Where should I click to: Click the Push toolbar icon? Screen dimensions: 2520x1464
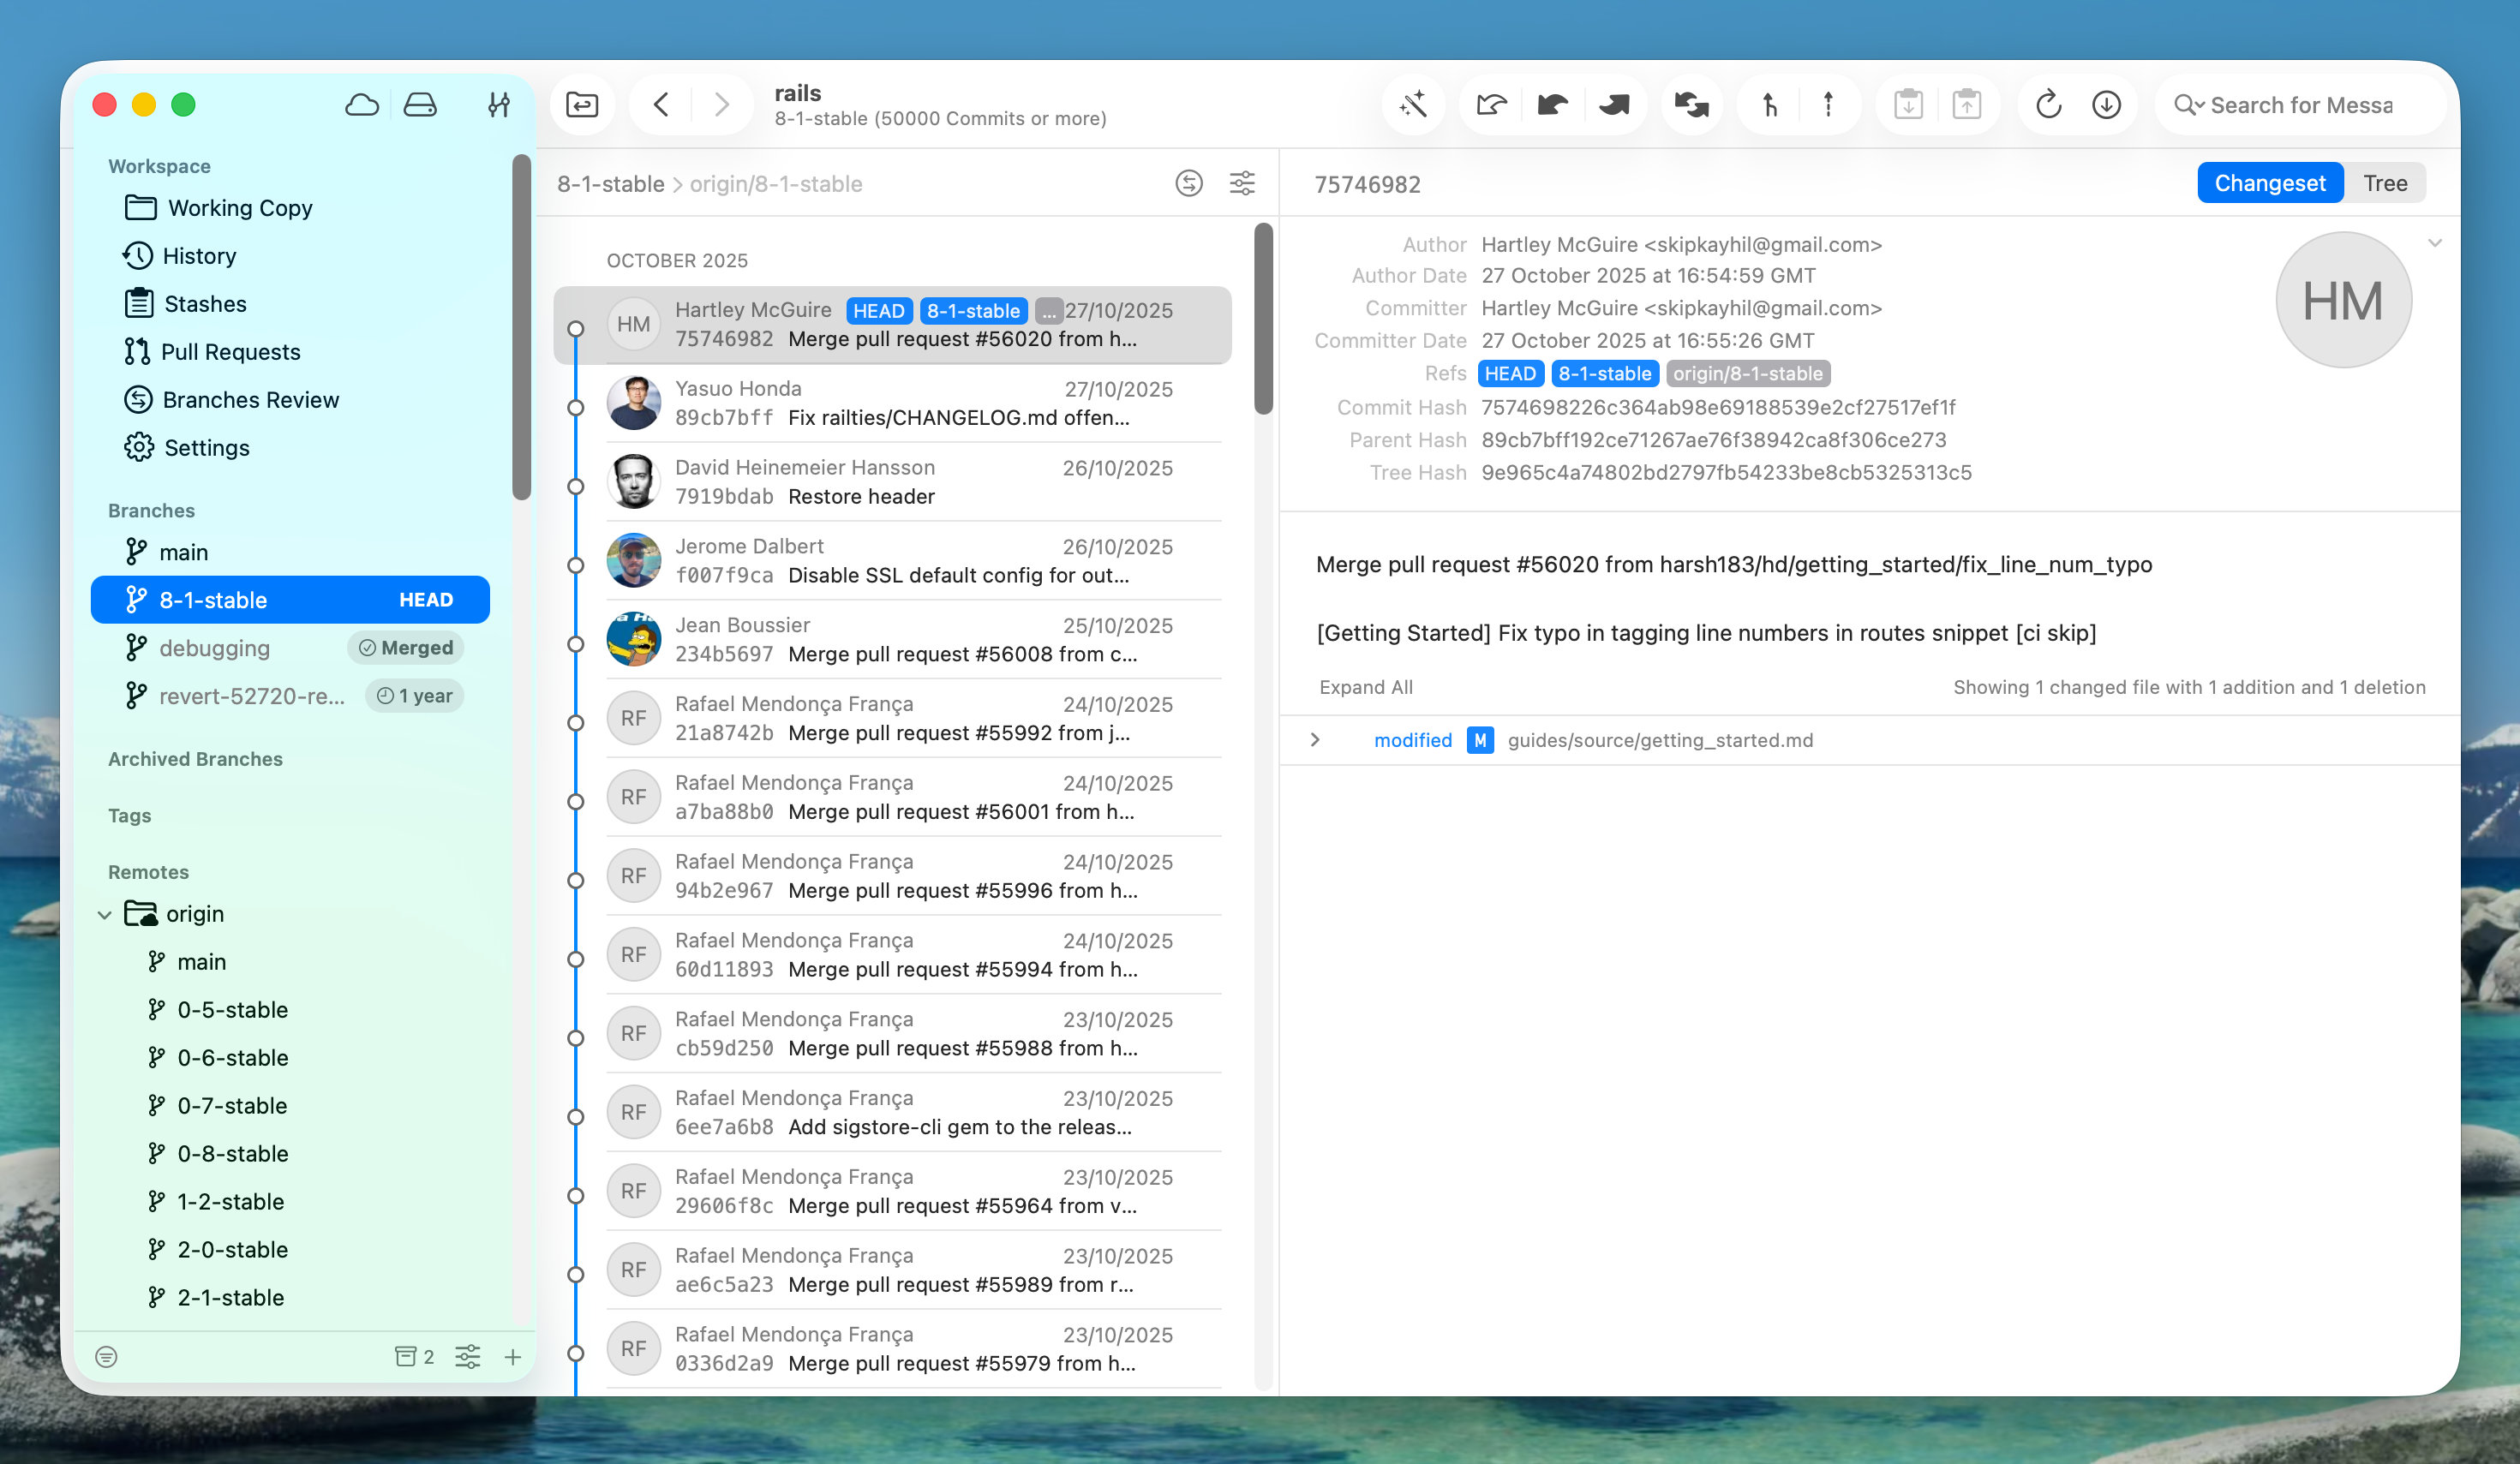pos(1615,104)
